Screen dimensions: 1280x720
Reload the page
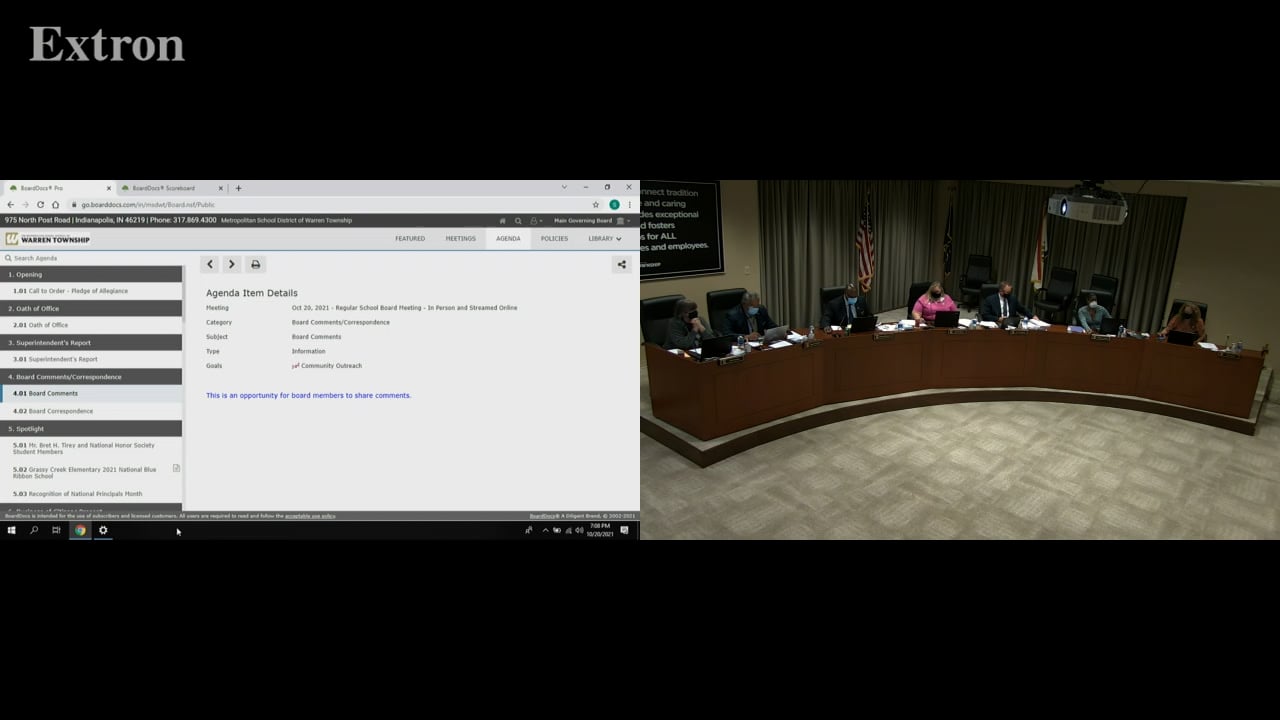click(x=40, y=204)
